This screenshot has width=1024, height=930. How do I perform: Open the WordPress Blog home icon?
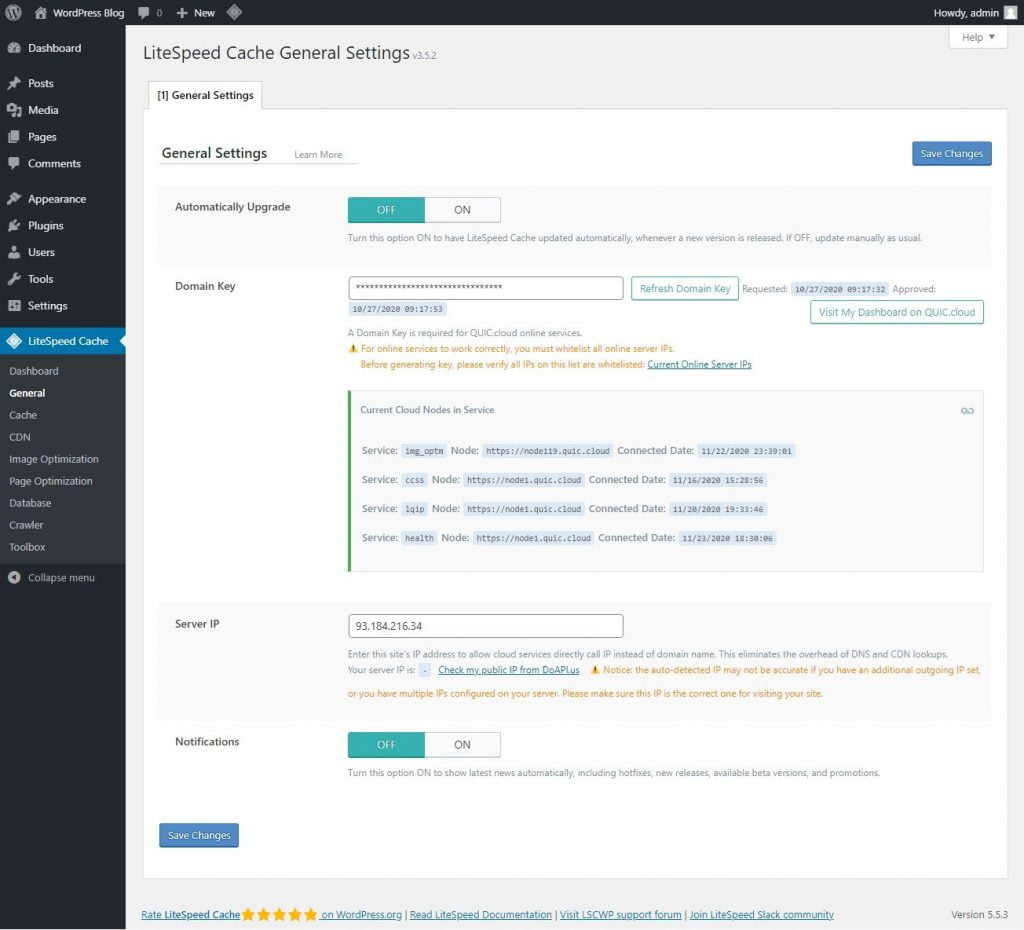[40, 12]
